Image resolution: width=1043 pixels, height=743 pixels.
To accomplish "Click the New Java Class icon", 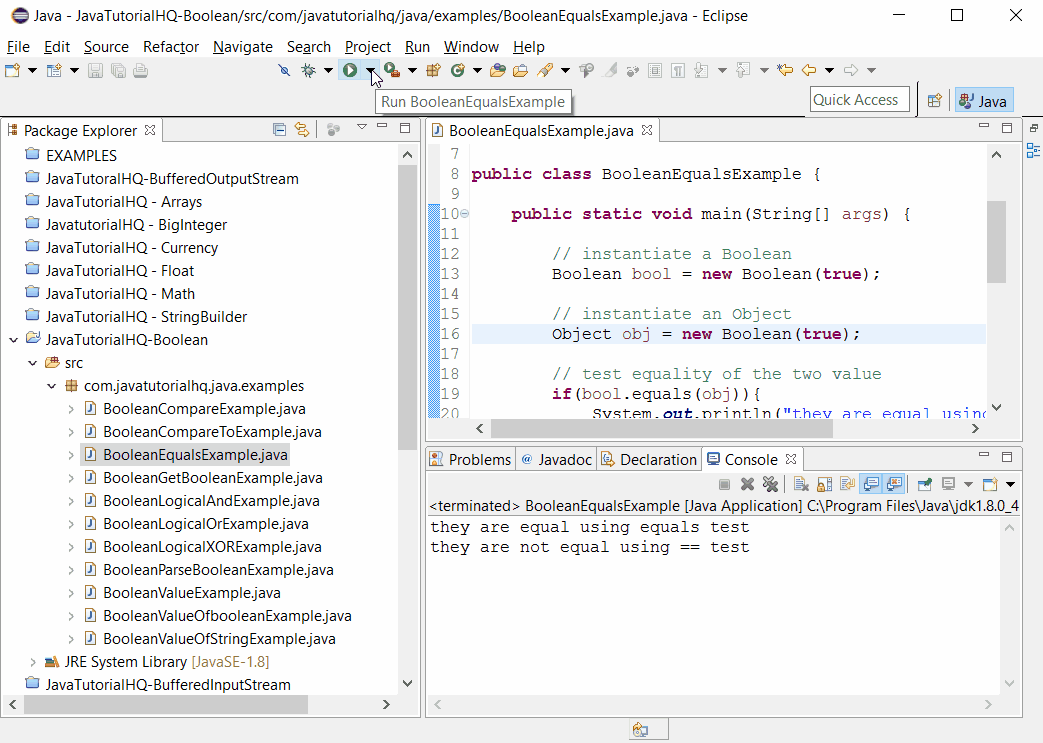I will click(x=458, y=70).
